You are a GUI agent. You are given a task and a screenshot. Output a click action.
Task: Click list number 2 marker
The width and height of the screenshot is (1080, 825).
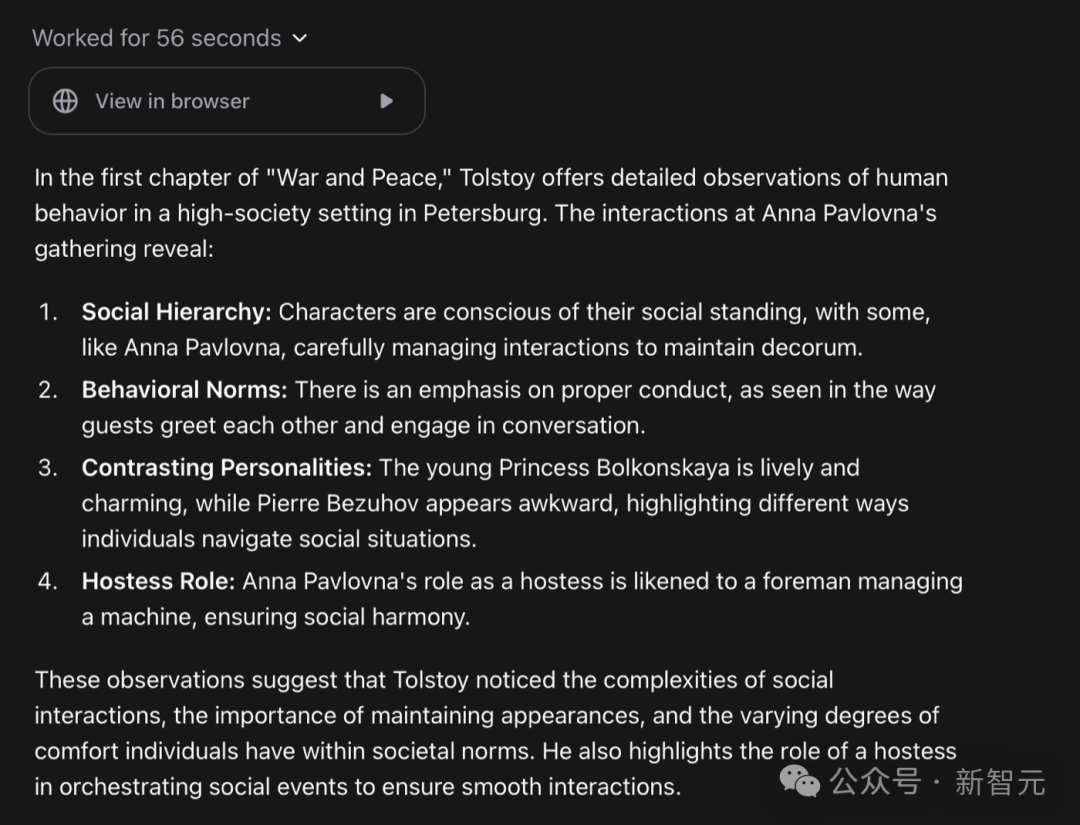click(48, 389)
